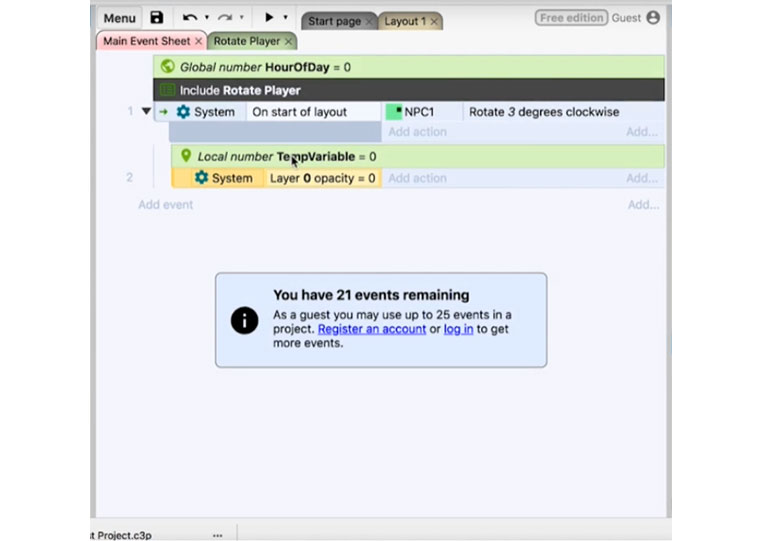Select event number 2 margin
The image size is (763, 541).
tap(129, 178)
